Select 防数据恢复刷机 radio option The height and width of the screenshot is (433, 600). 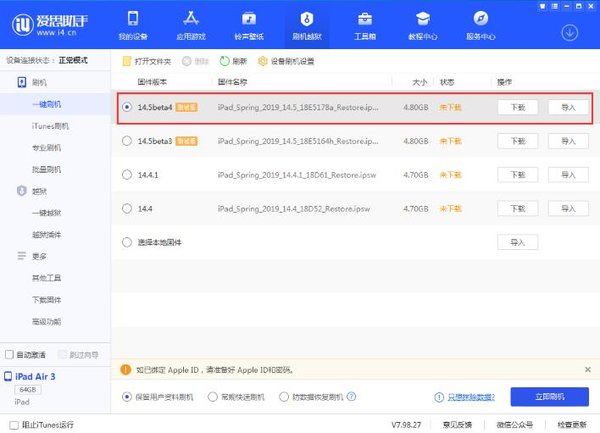coord(284,397)
